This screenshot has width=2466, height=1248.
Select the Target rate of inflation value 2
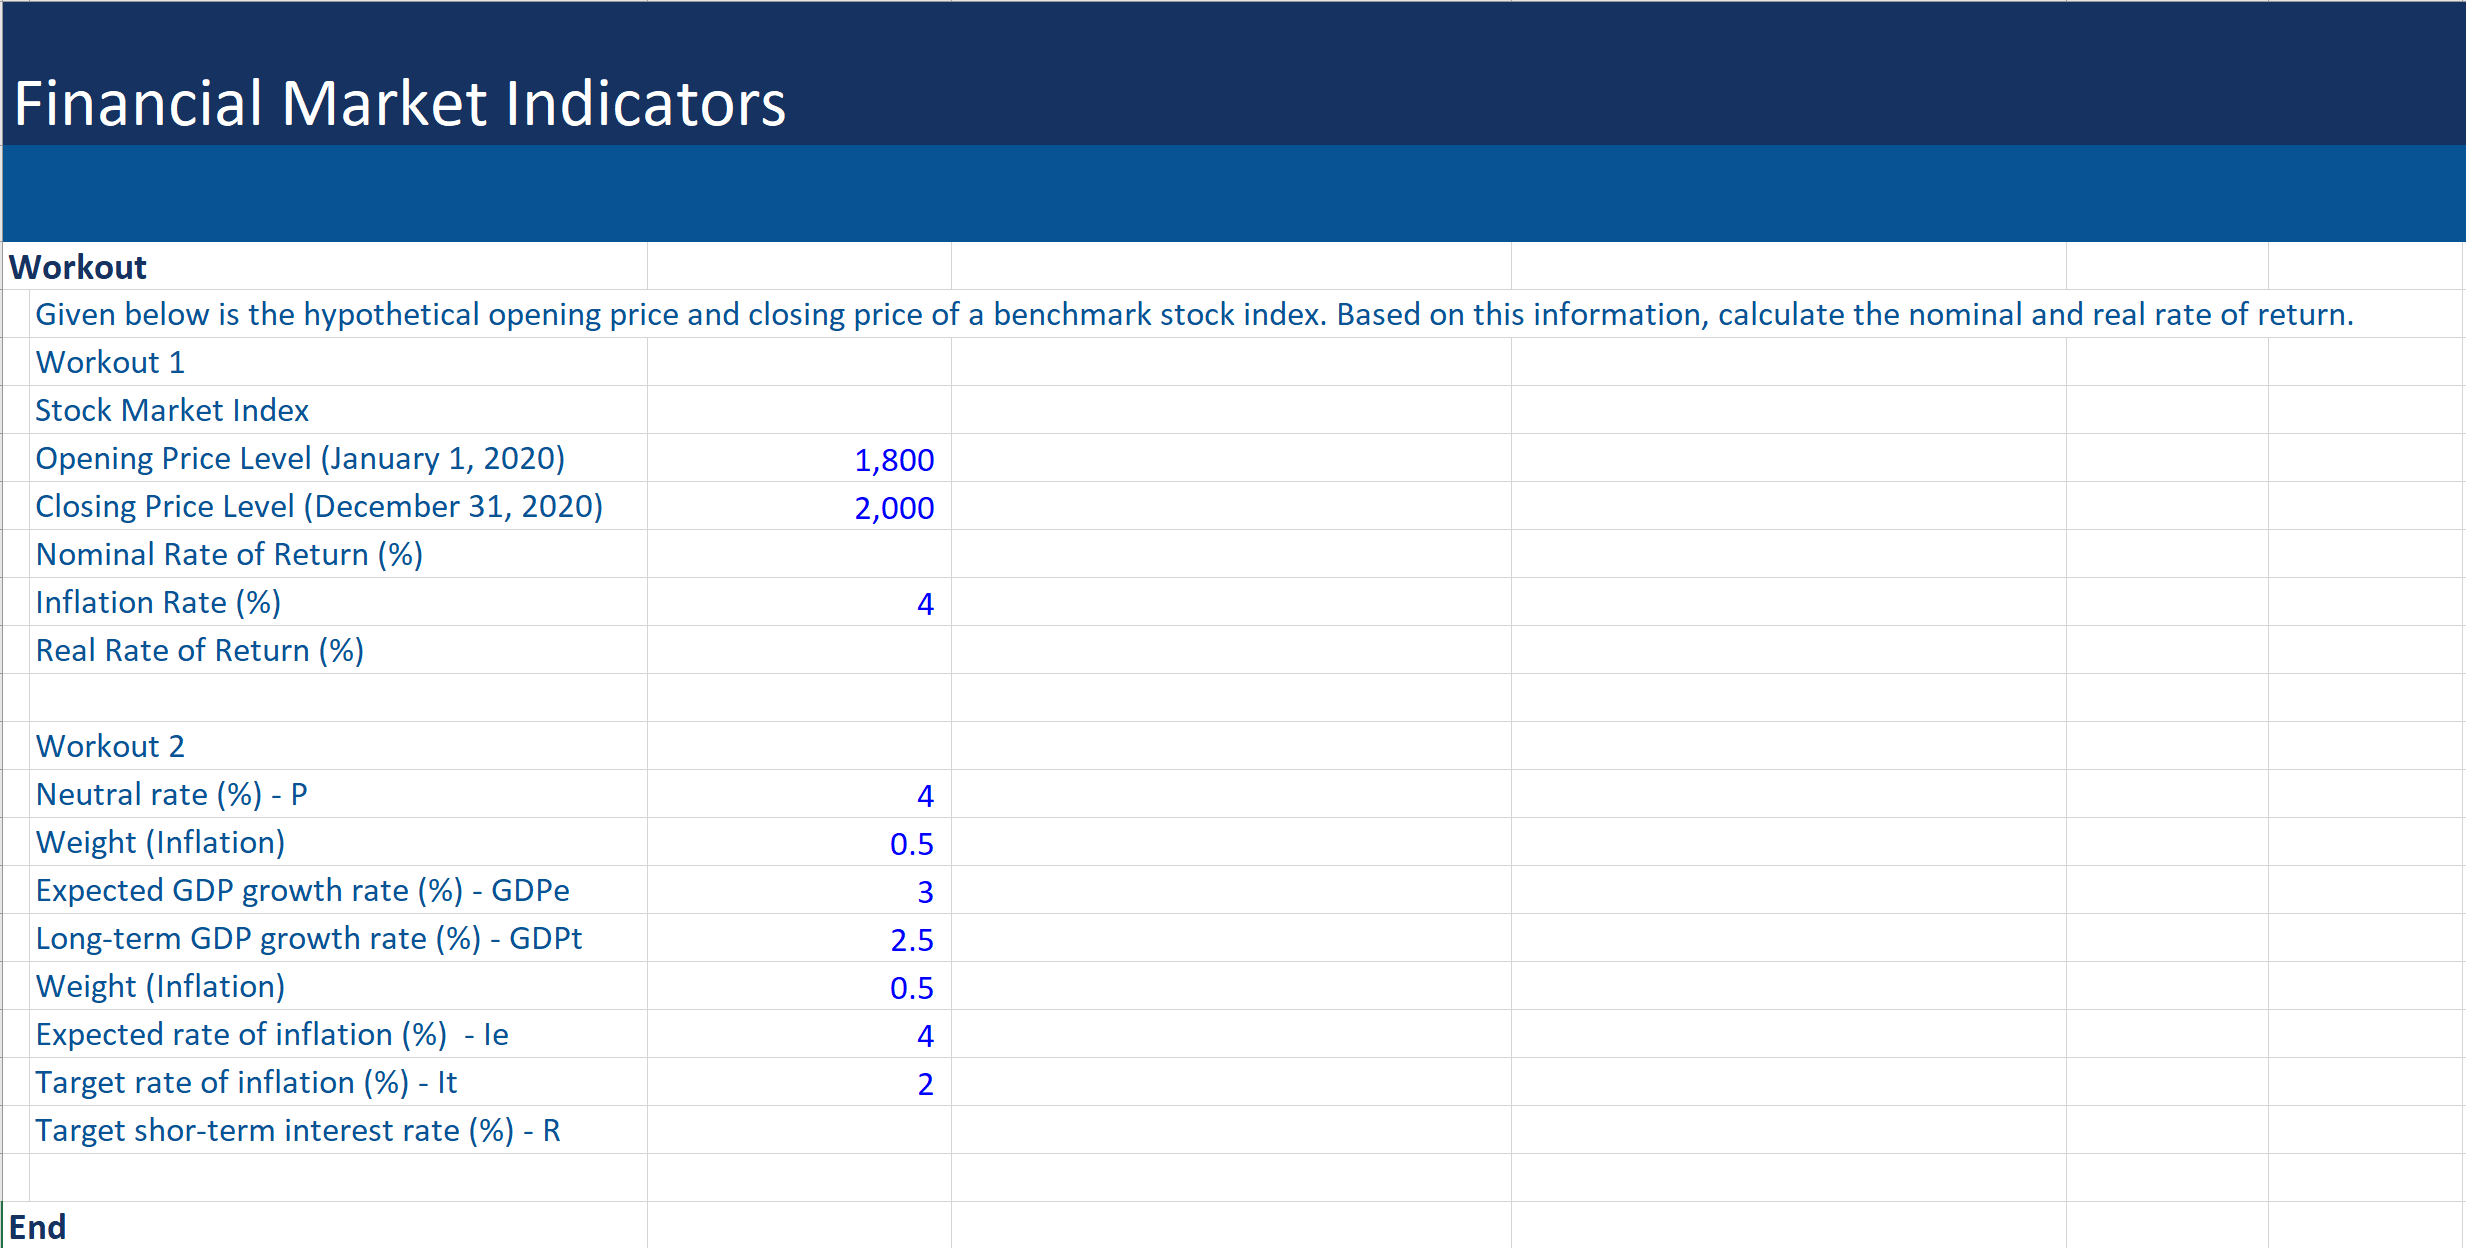coord(924,1083)
